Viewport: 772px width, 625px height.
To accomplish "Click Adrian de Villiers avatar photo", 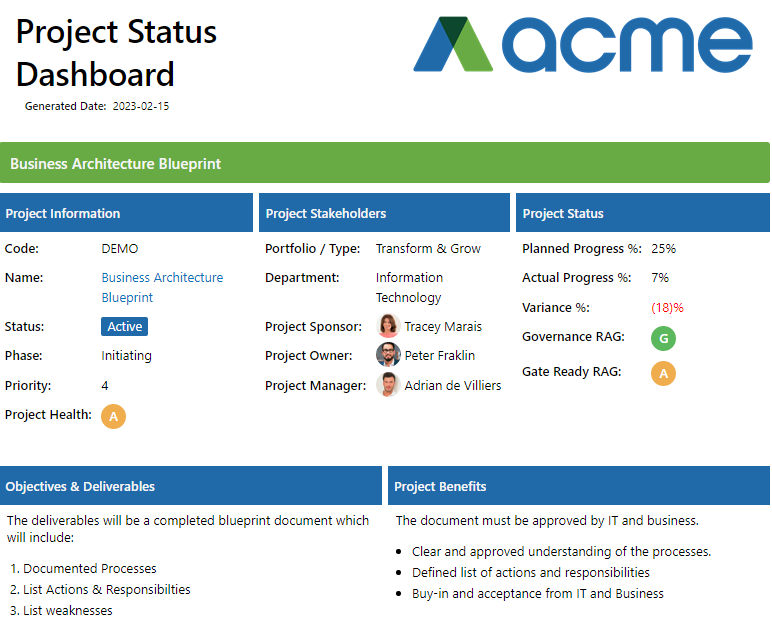I will (388, 385).
